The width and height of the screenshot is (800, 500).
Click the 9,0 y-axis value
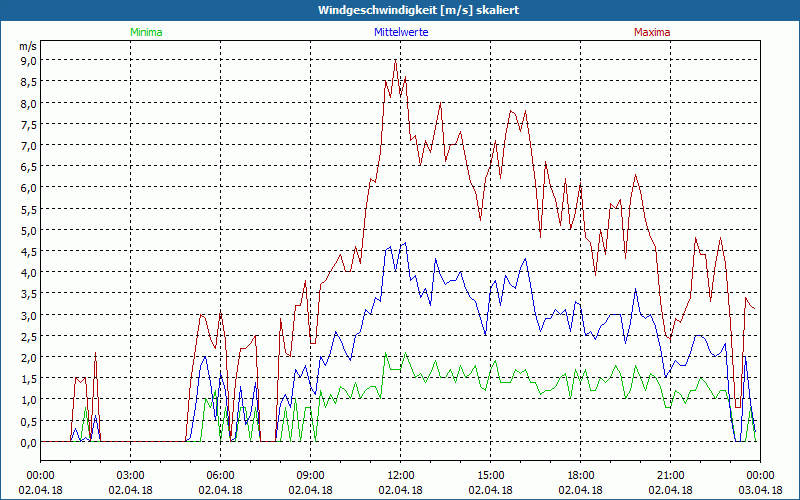click(28, 61)
